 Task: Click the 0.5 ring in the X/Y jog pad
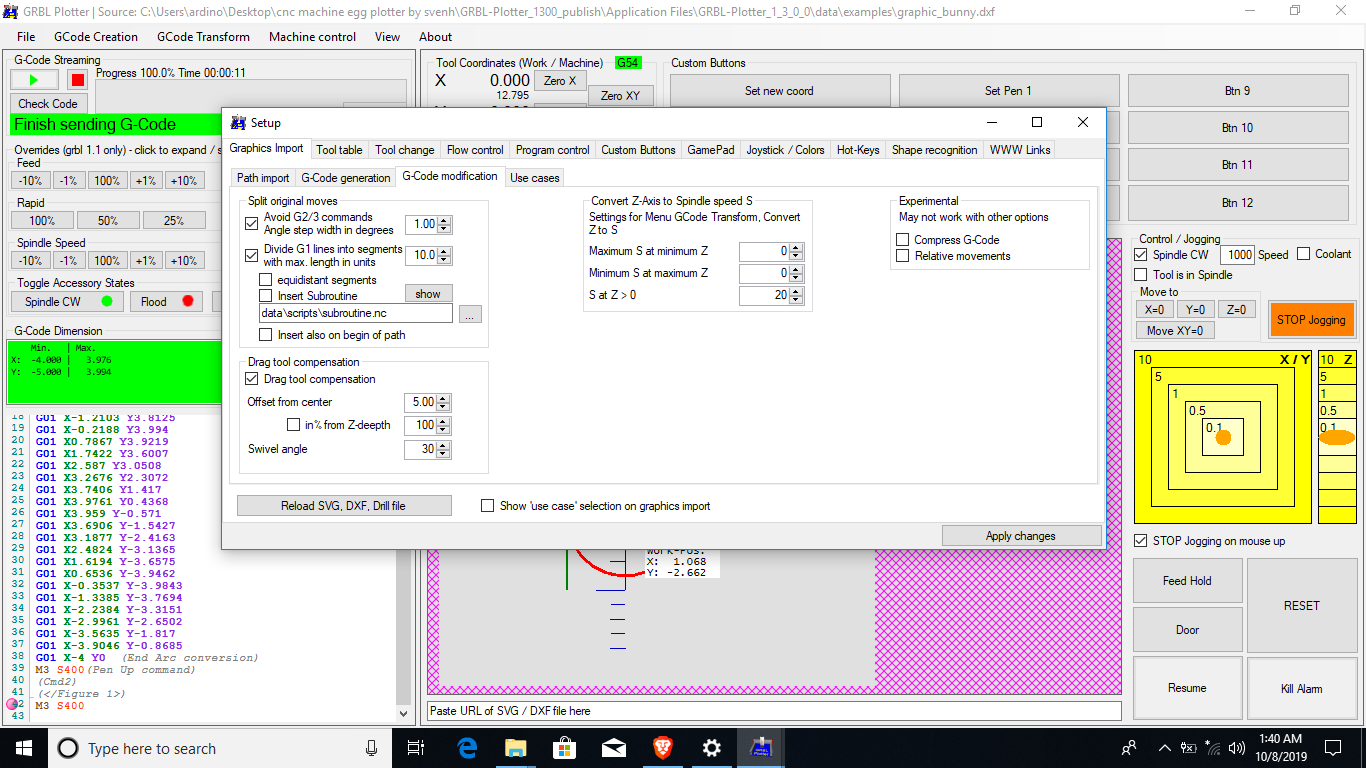(1196, 411)
